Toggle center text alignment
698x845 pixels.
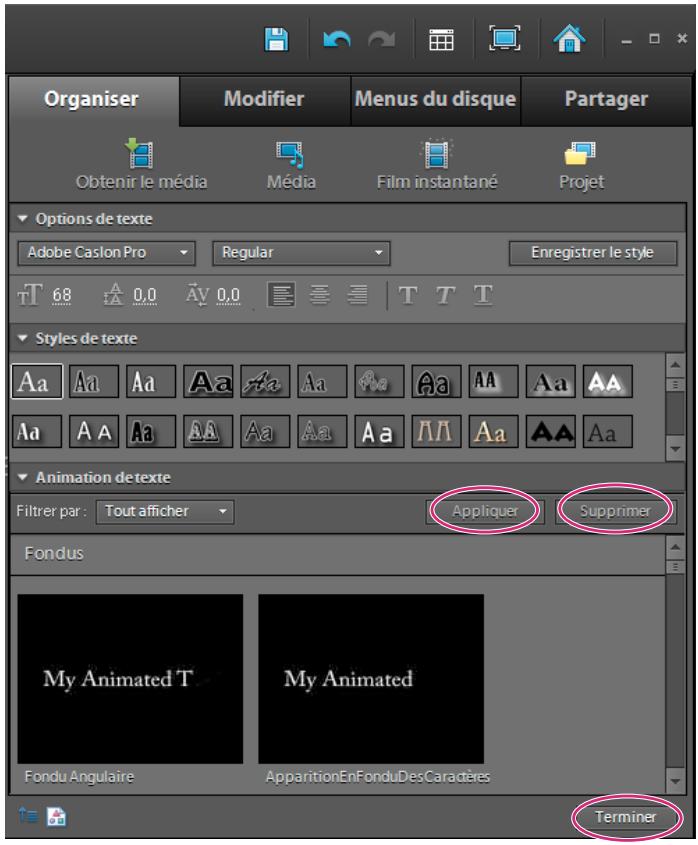click(x=320, y=295)
